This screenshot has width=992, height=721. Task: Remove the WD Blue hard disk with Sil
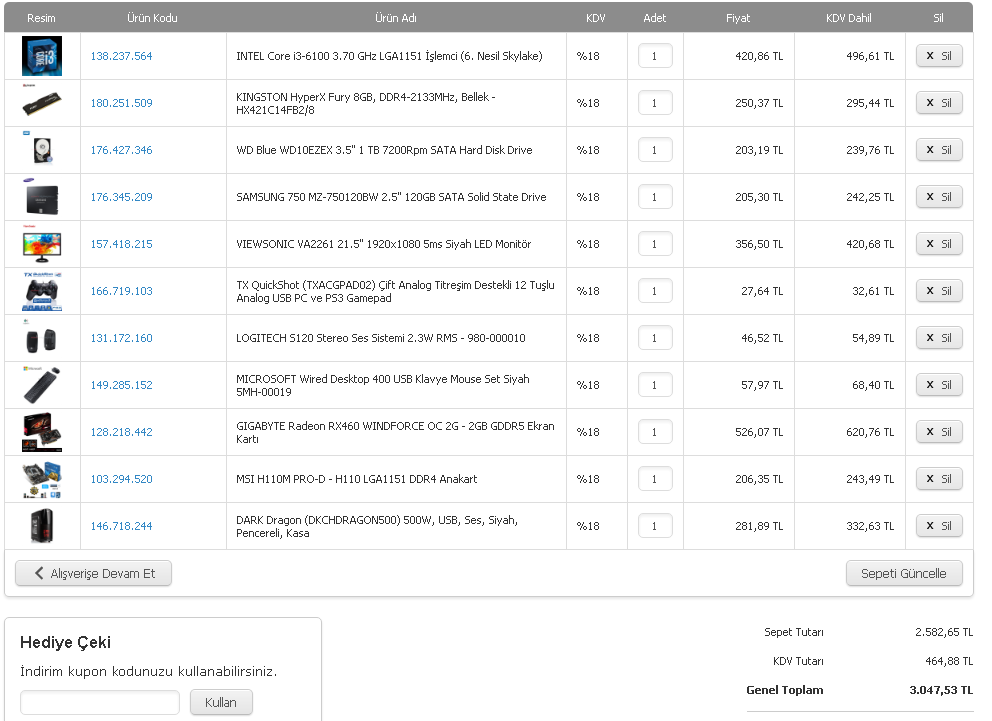pos(939,150)
